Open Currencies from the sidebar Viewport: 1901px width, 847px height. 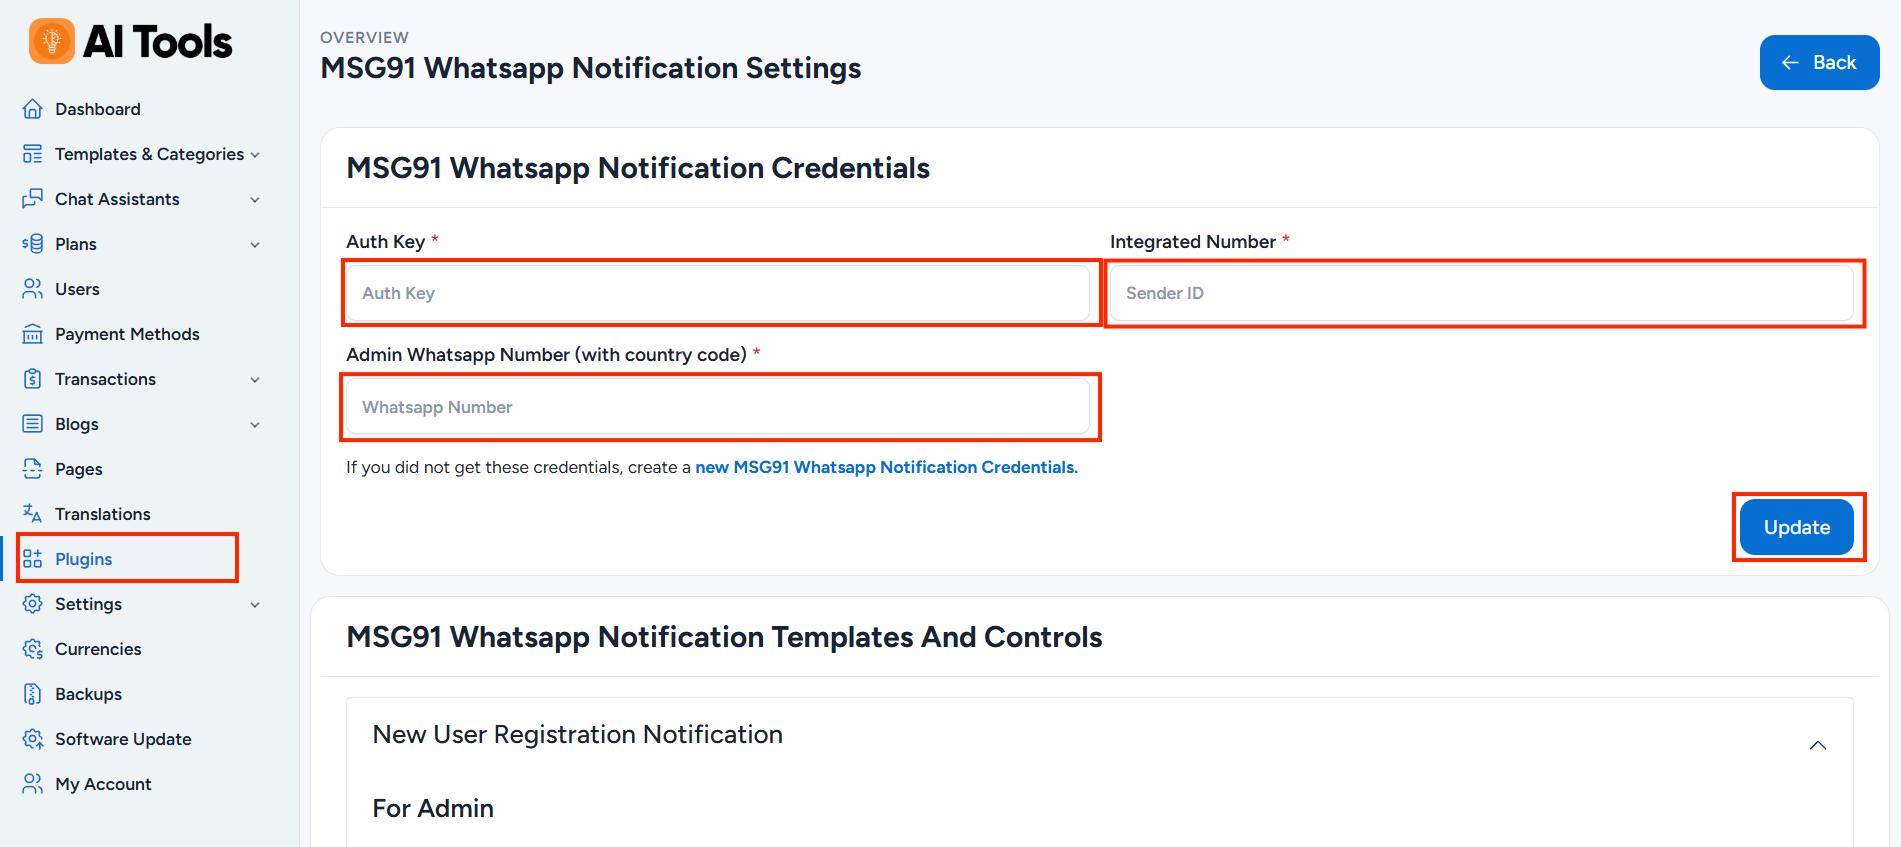[x=98, y=649]
